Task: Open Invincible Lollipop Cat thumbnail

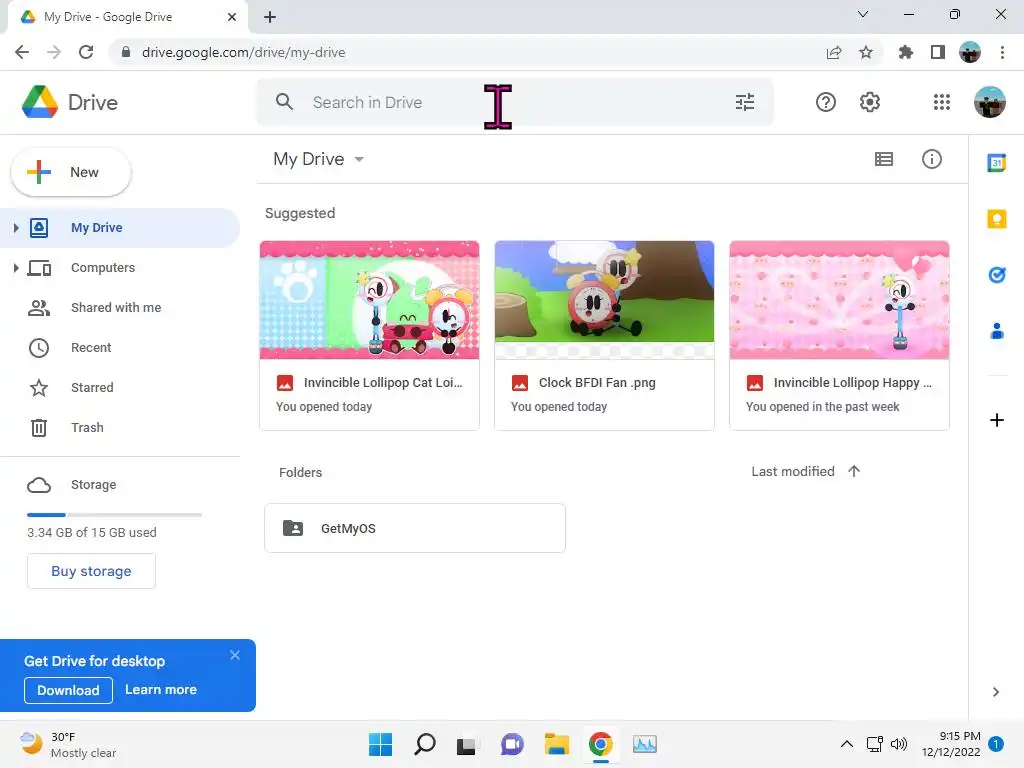Action: point(369,300)
